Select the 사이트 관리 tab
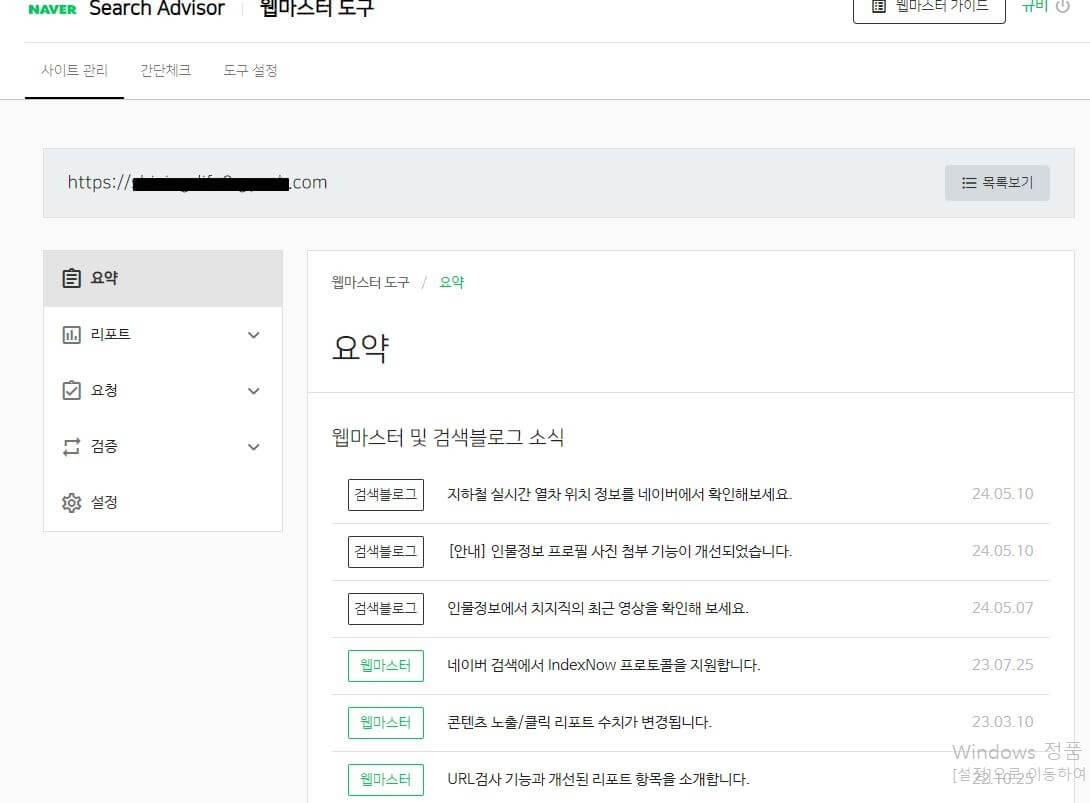 [x=74, y=70]
